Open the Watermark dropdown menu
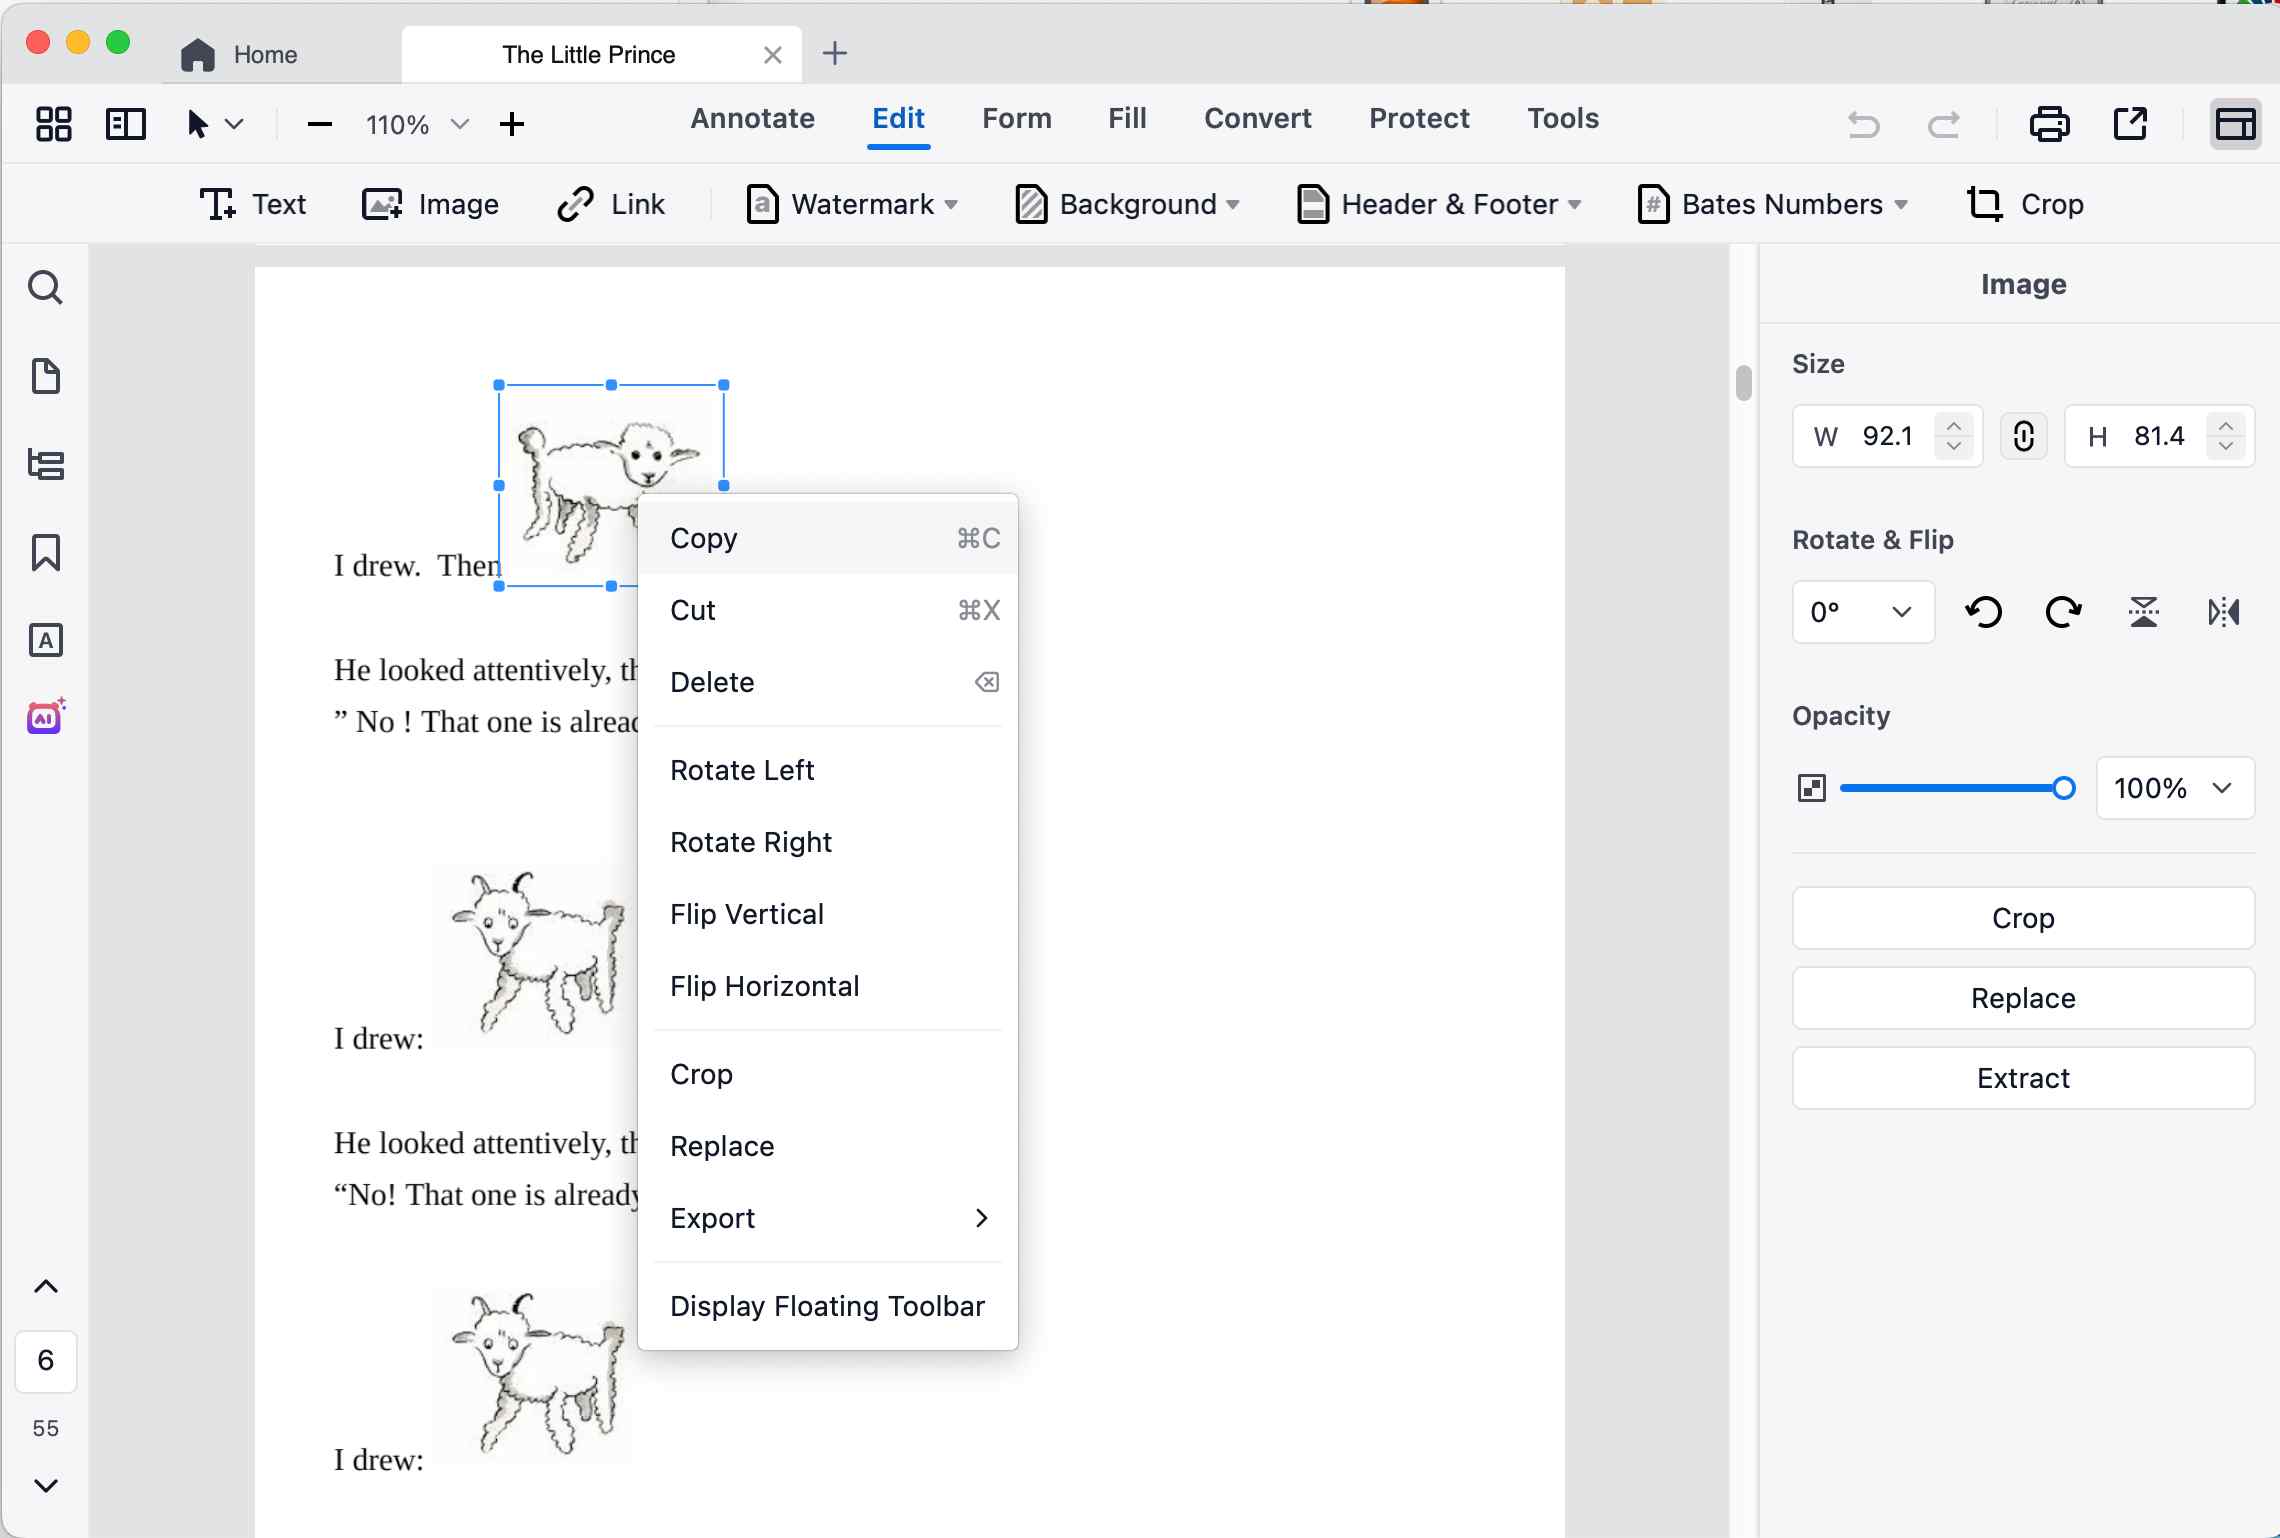This screenshot has height=1538, width=2280. 853,204
